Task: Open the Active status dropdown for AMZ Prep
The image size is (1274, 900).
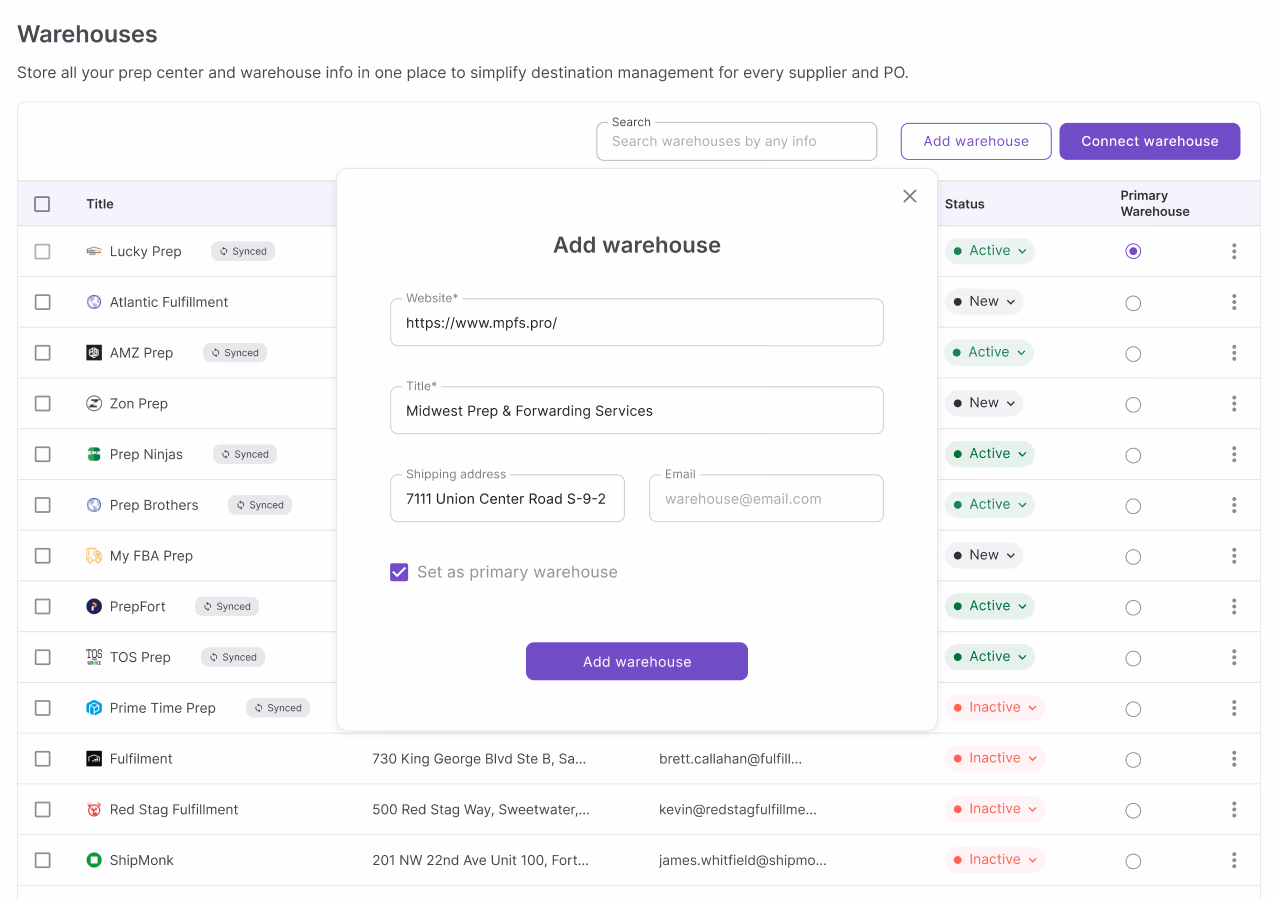Action: [989, 352]
